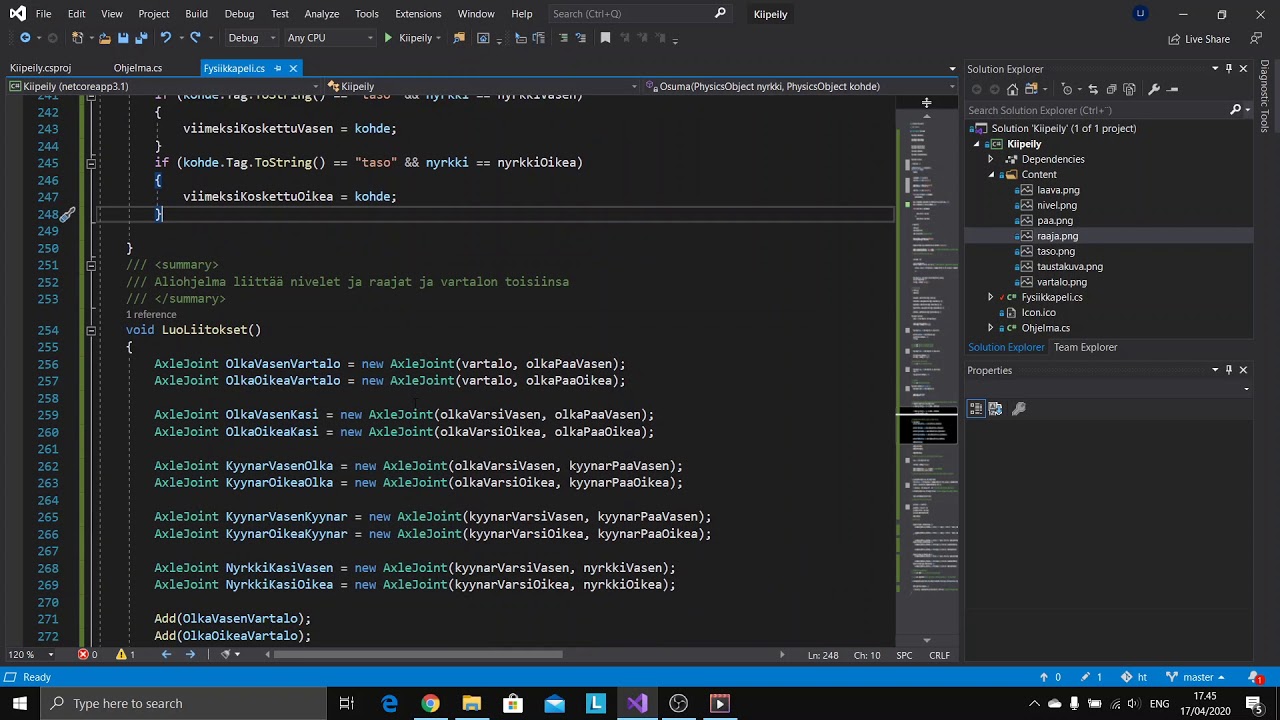This screenshot has height=720, width=1280.
Task: Collapse the LuoLiitokset method outline
Action: (91, 330)
